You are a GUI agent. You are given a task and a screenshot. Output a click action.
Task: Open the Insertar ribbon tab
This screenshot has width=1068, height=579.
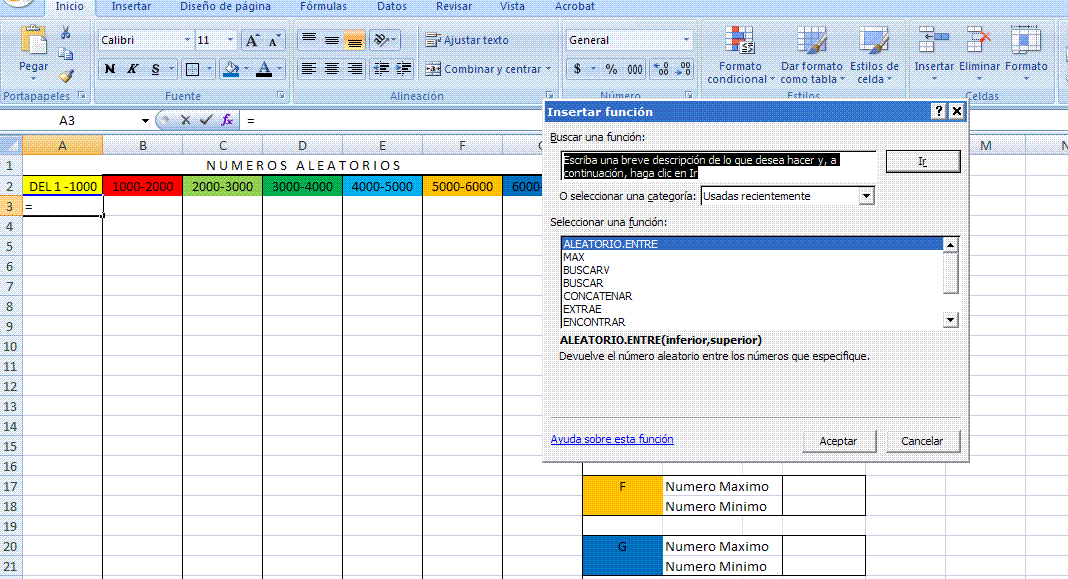click(x=131, y=6)
